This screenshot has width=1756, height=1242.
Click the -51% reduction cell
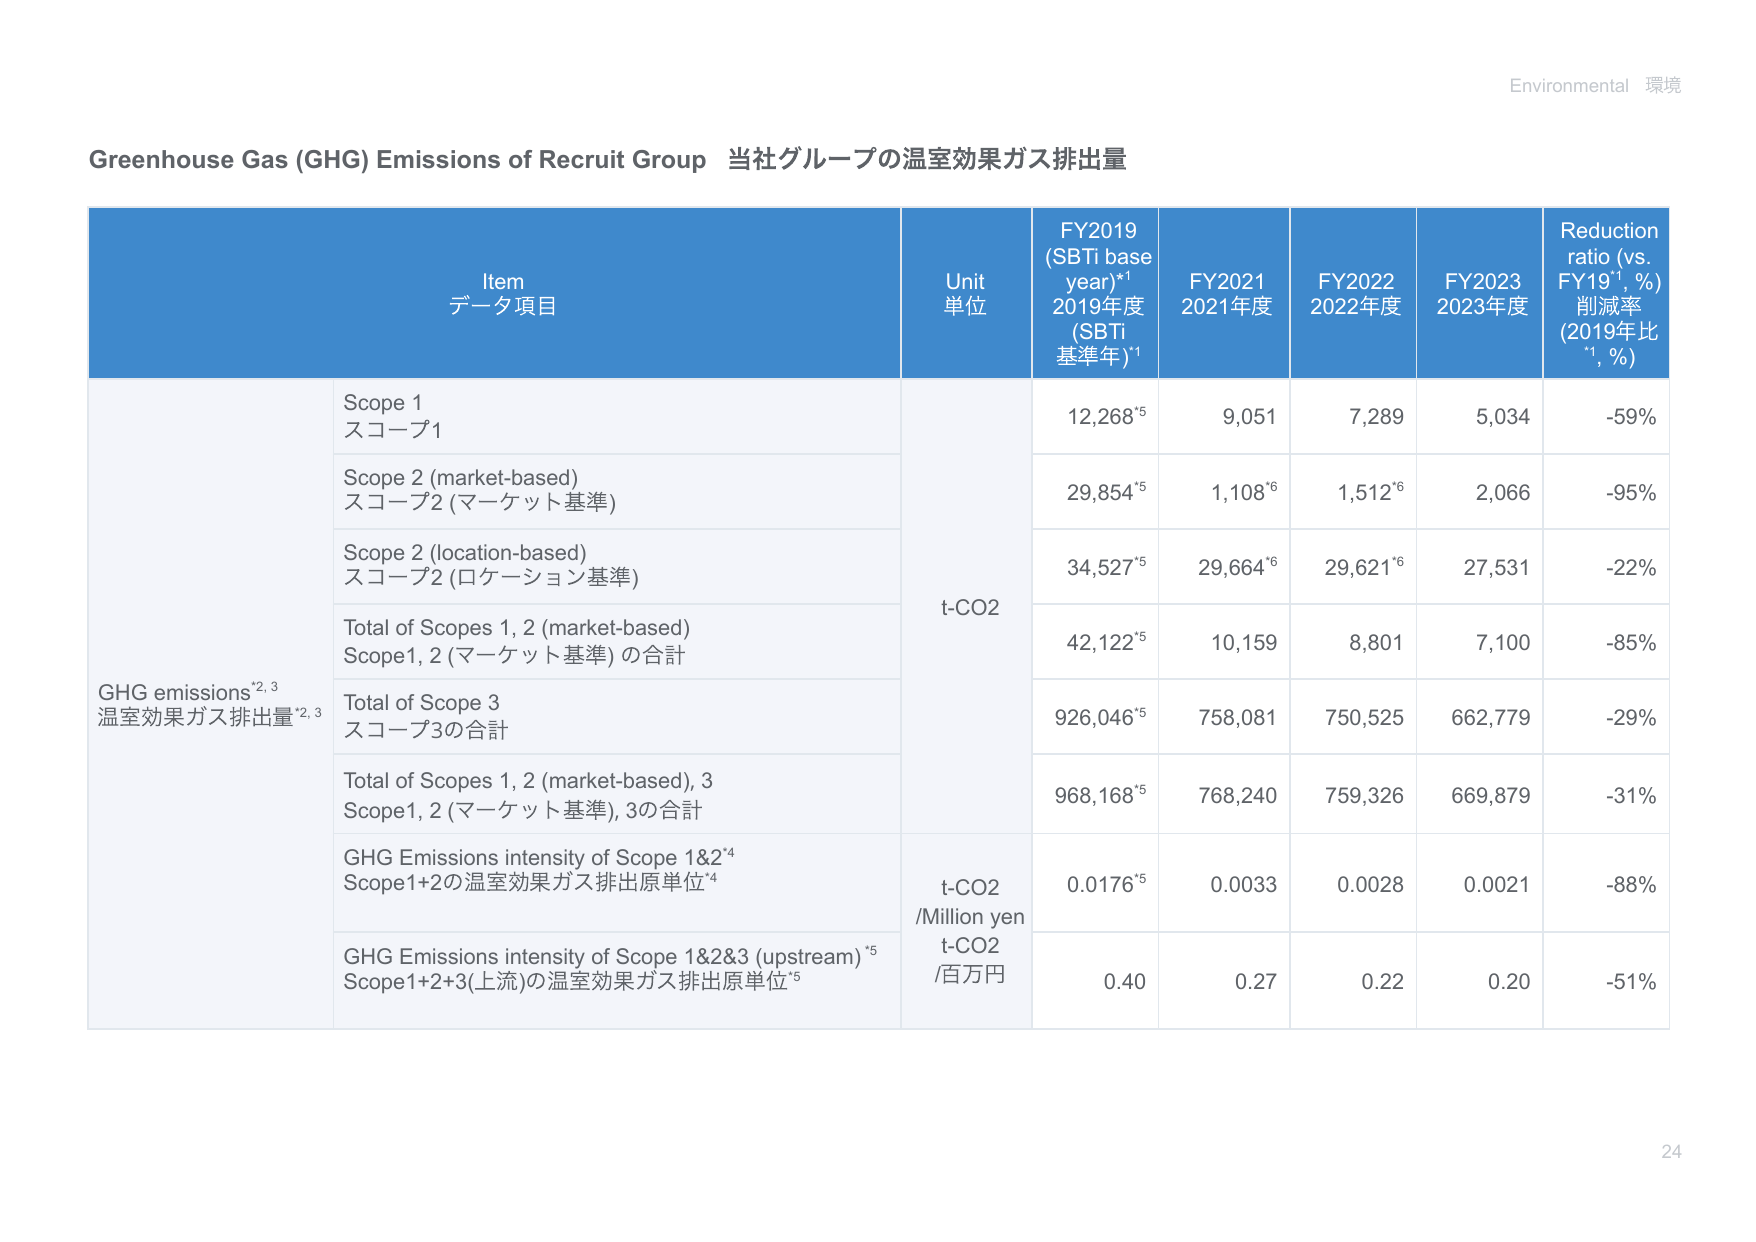[1606, 981]
